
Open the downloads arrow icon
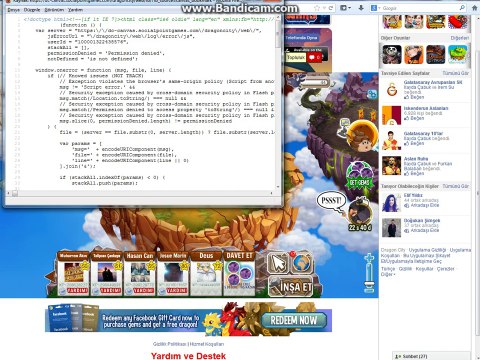(x=361, y=8)
